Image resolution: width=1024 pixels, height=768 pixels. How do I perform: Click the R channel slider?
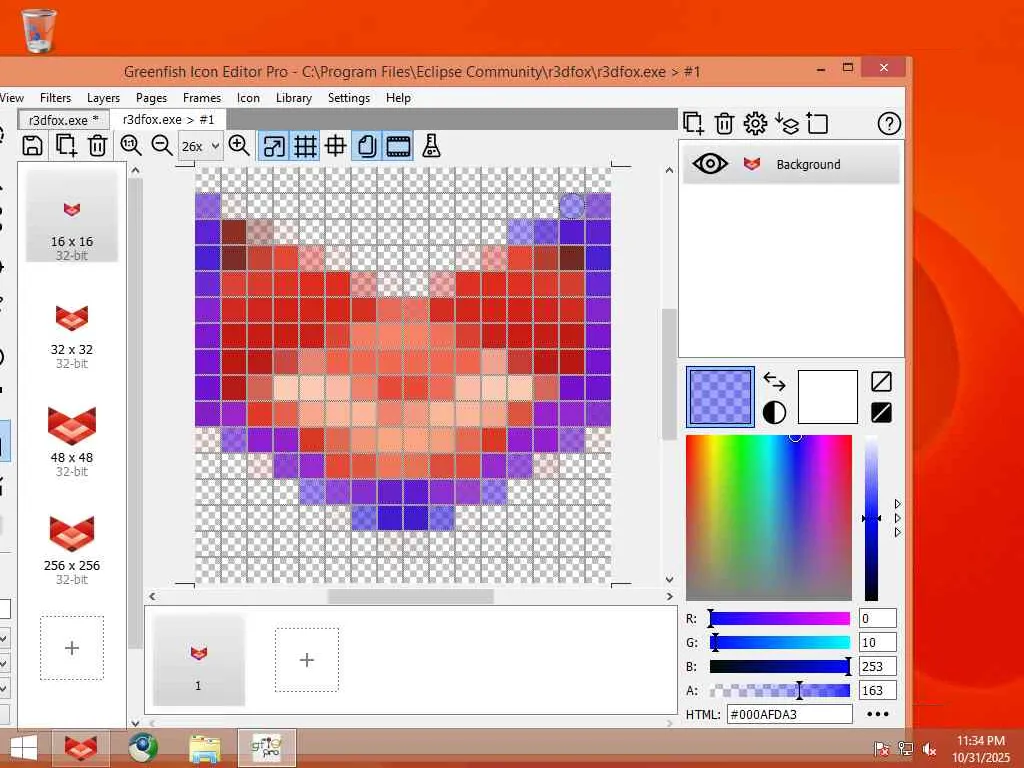point(780,618)
